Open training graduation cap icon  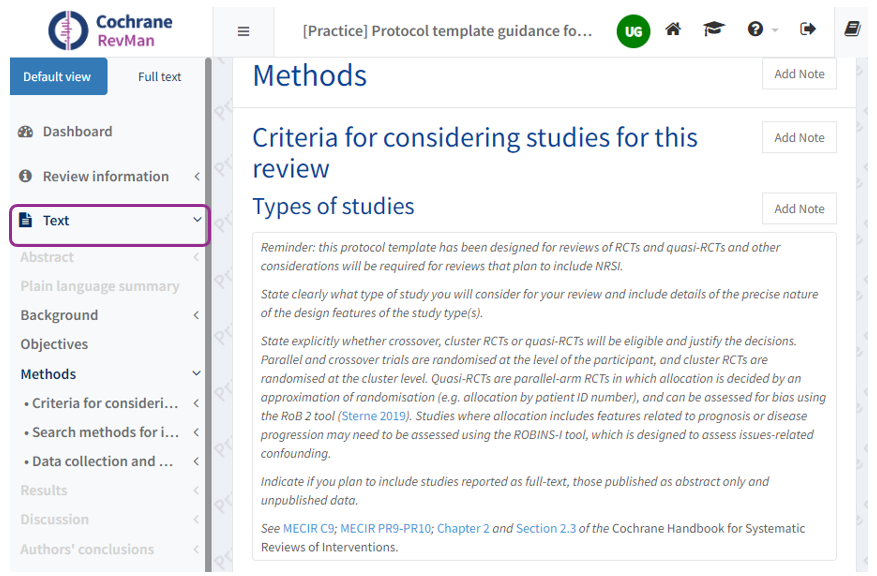[x=713, y=30]
